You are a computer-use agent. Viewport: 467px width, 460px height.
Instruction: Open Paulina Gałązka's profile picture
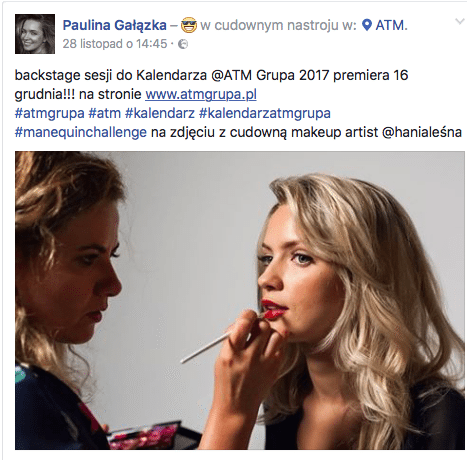[35, 34]
